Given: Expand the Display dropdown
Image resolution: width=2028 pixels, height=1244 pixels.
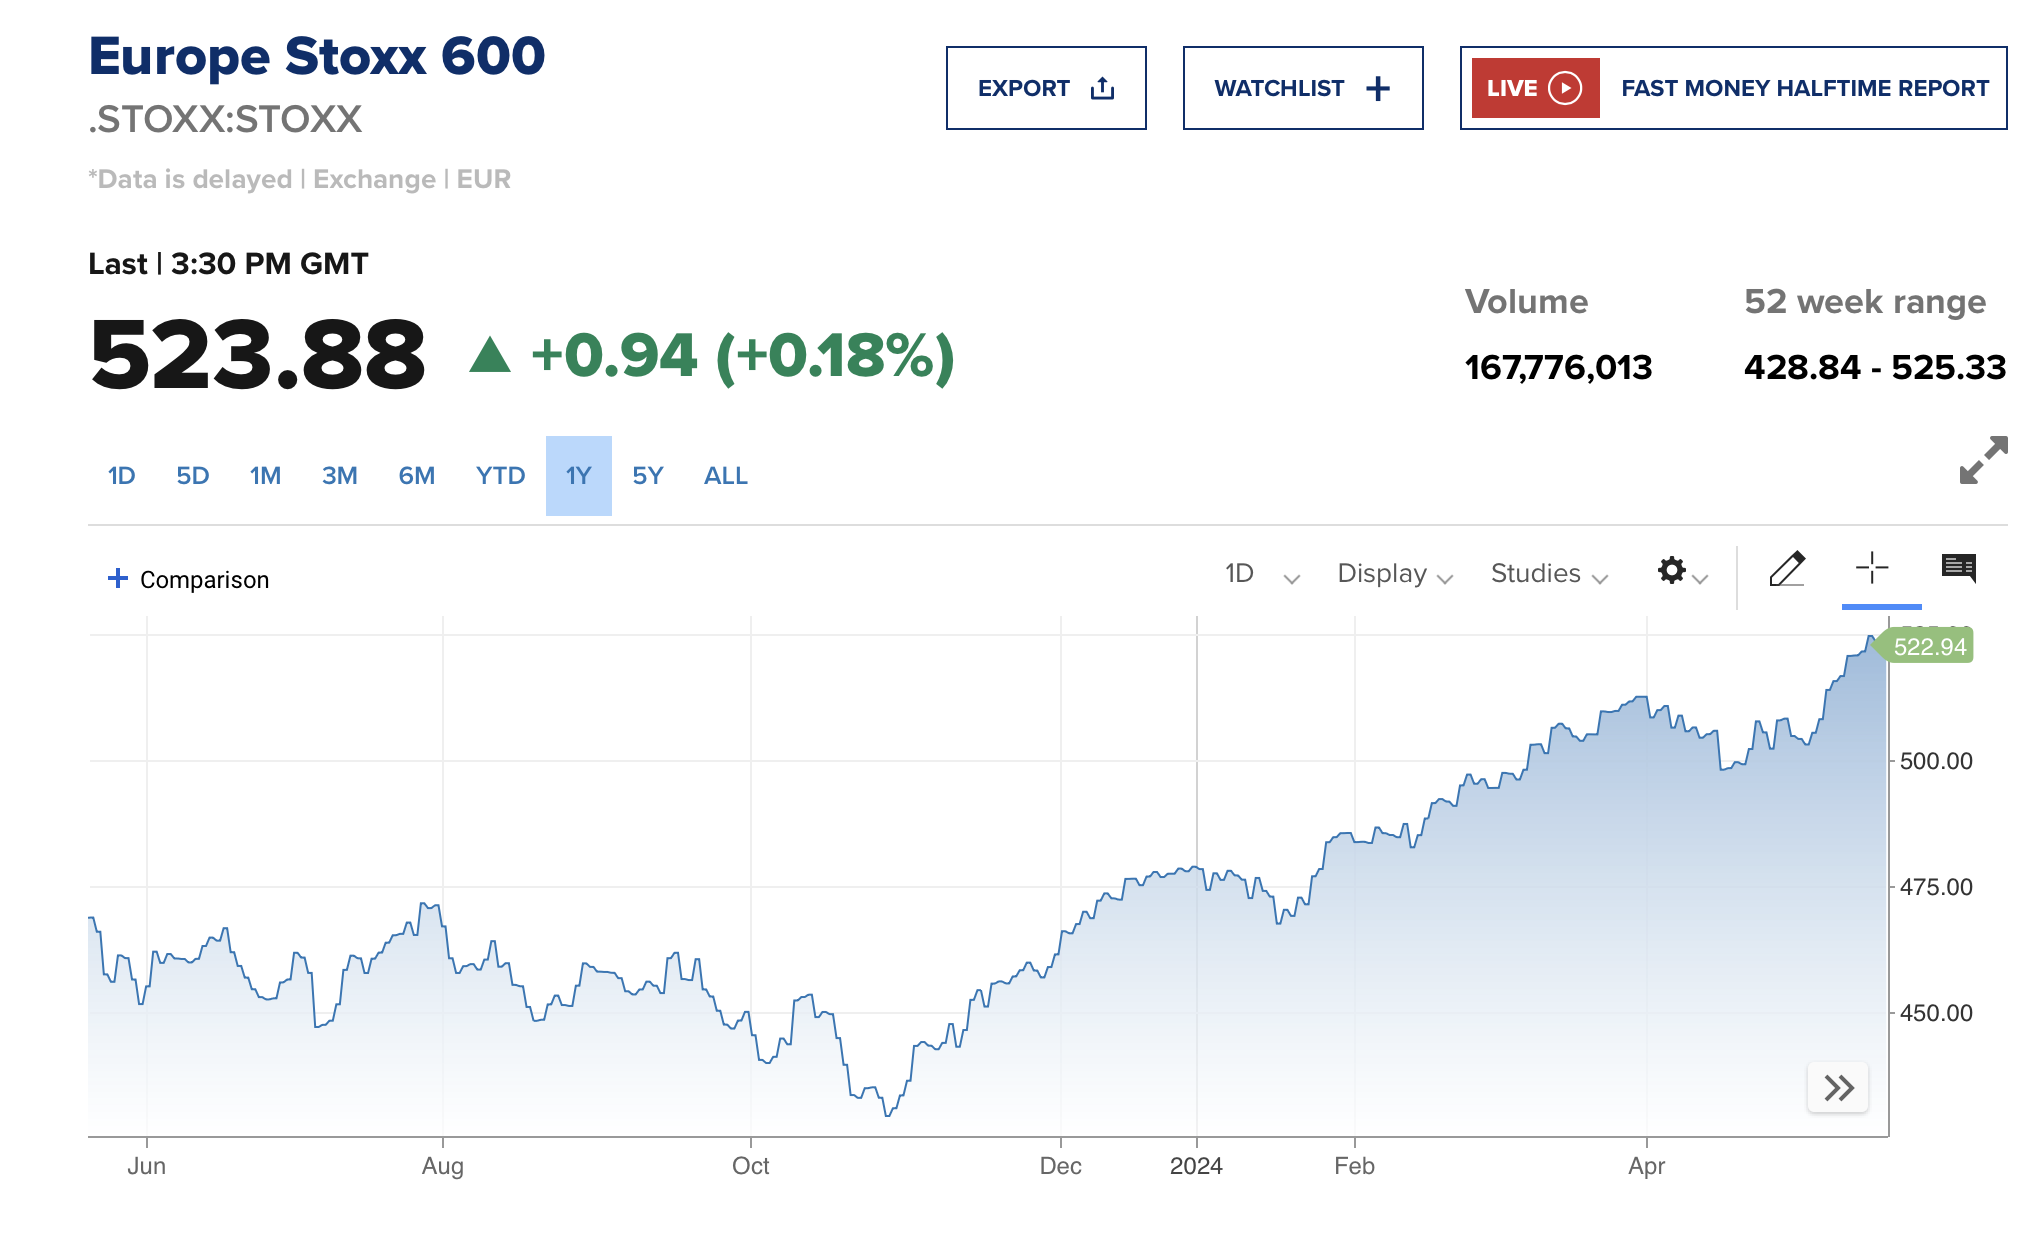Looking at the screenshot, I should (x=1394, y=574).
